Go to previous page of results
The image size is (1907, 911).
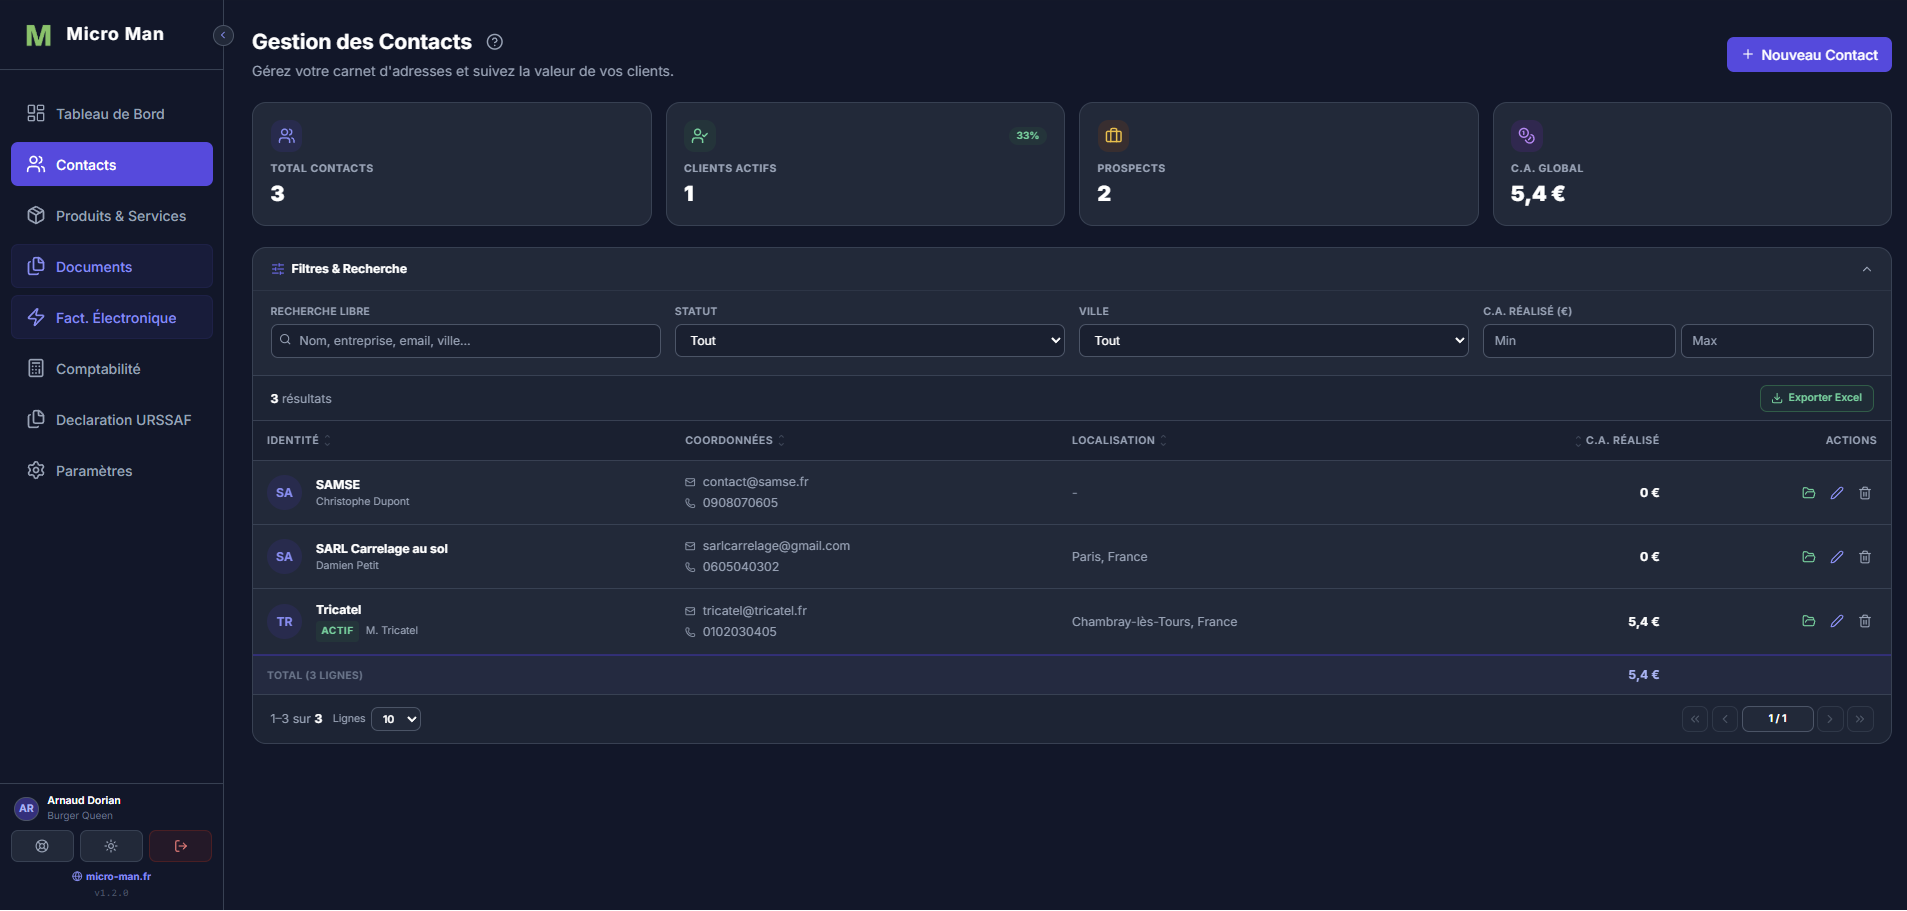click(x=1724, y=719)
